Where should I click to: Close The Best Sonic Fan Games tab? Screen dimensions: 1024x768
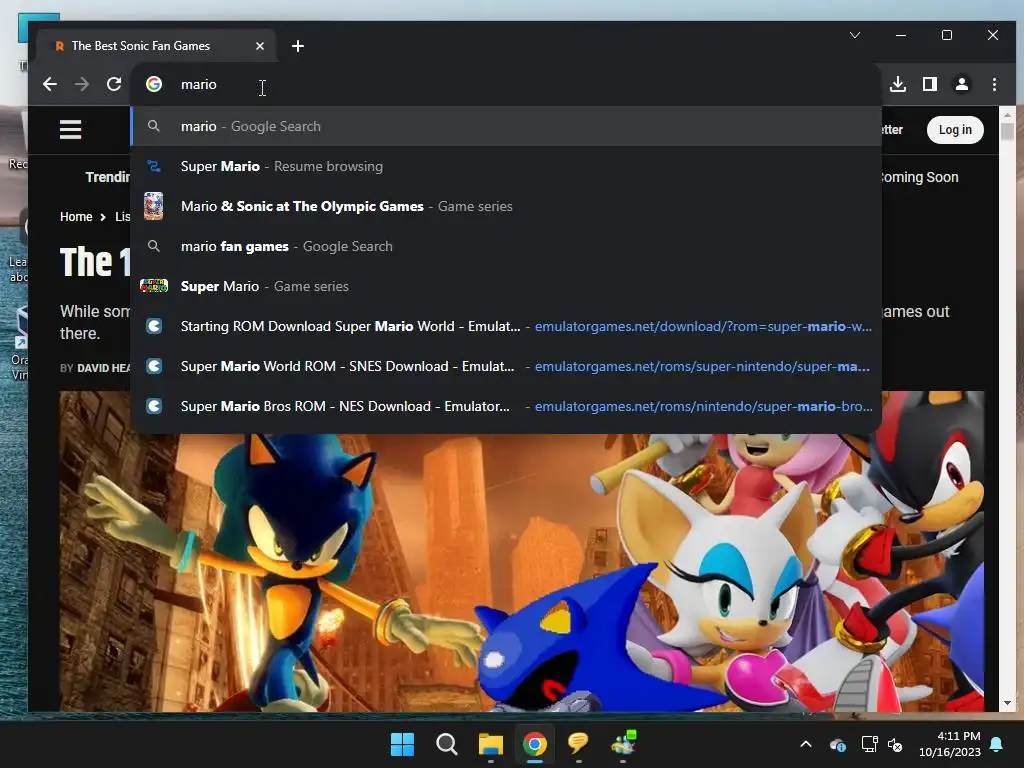pyautogui.click(x=260, y=46)
